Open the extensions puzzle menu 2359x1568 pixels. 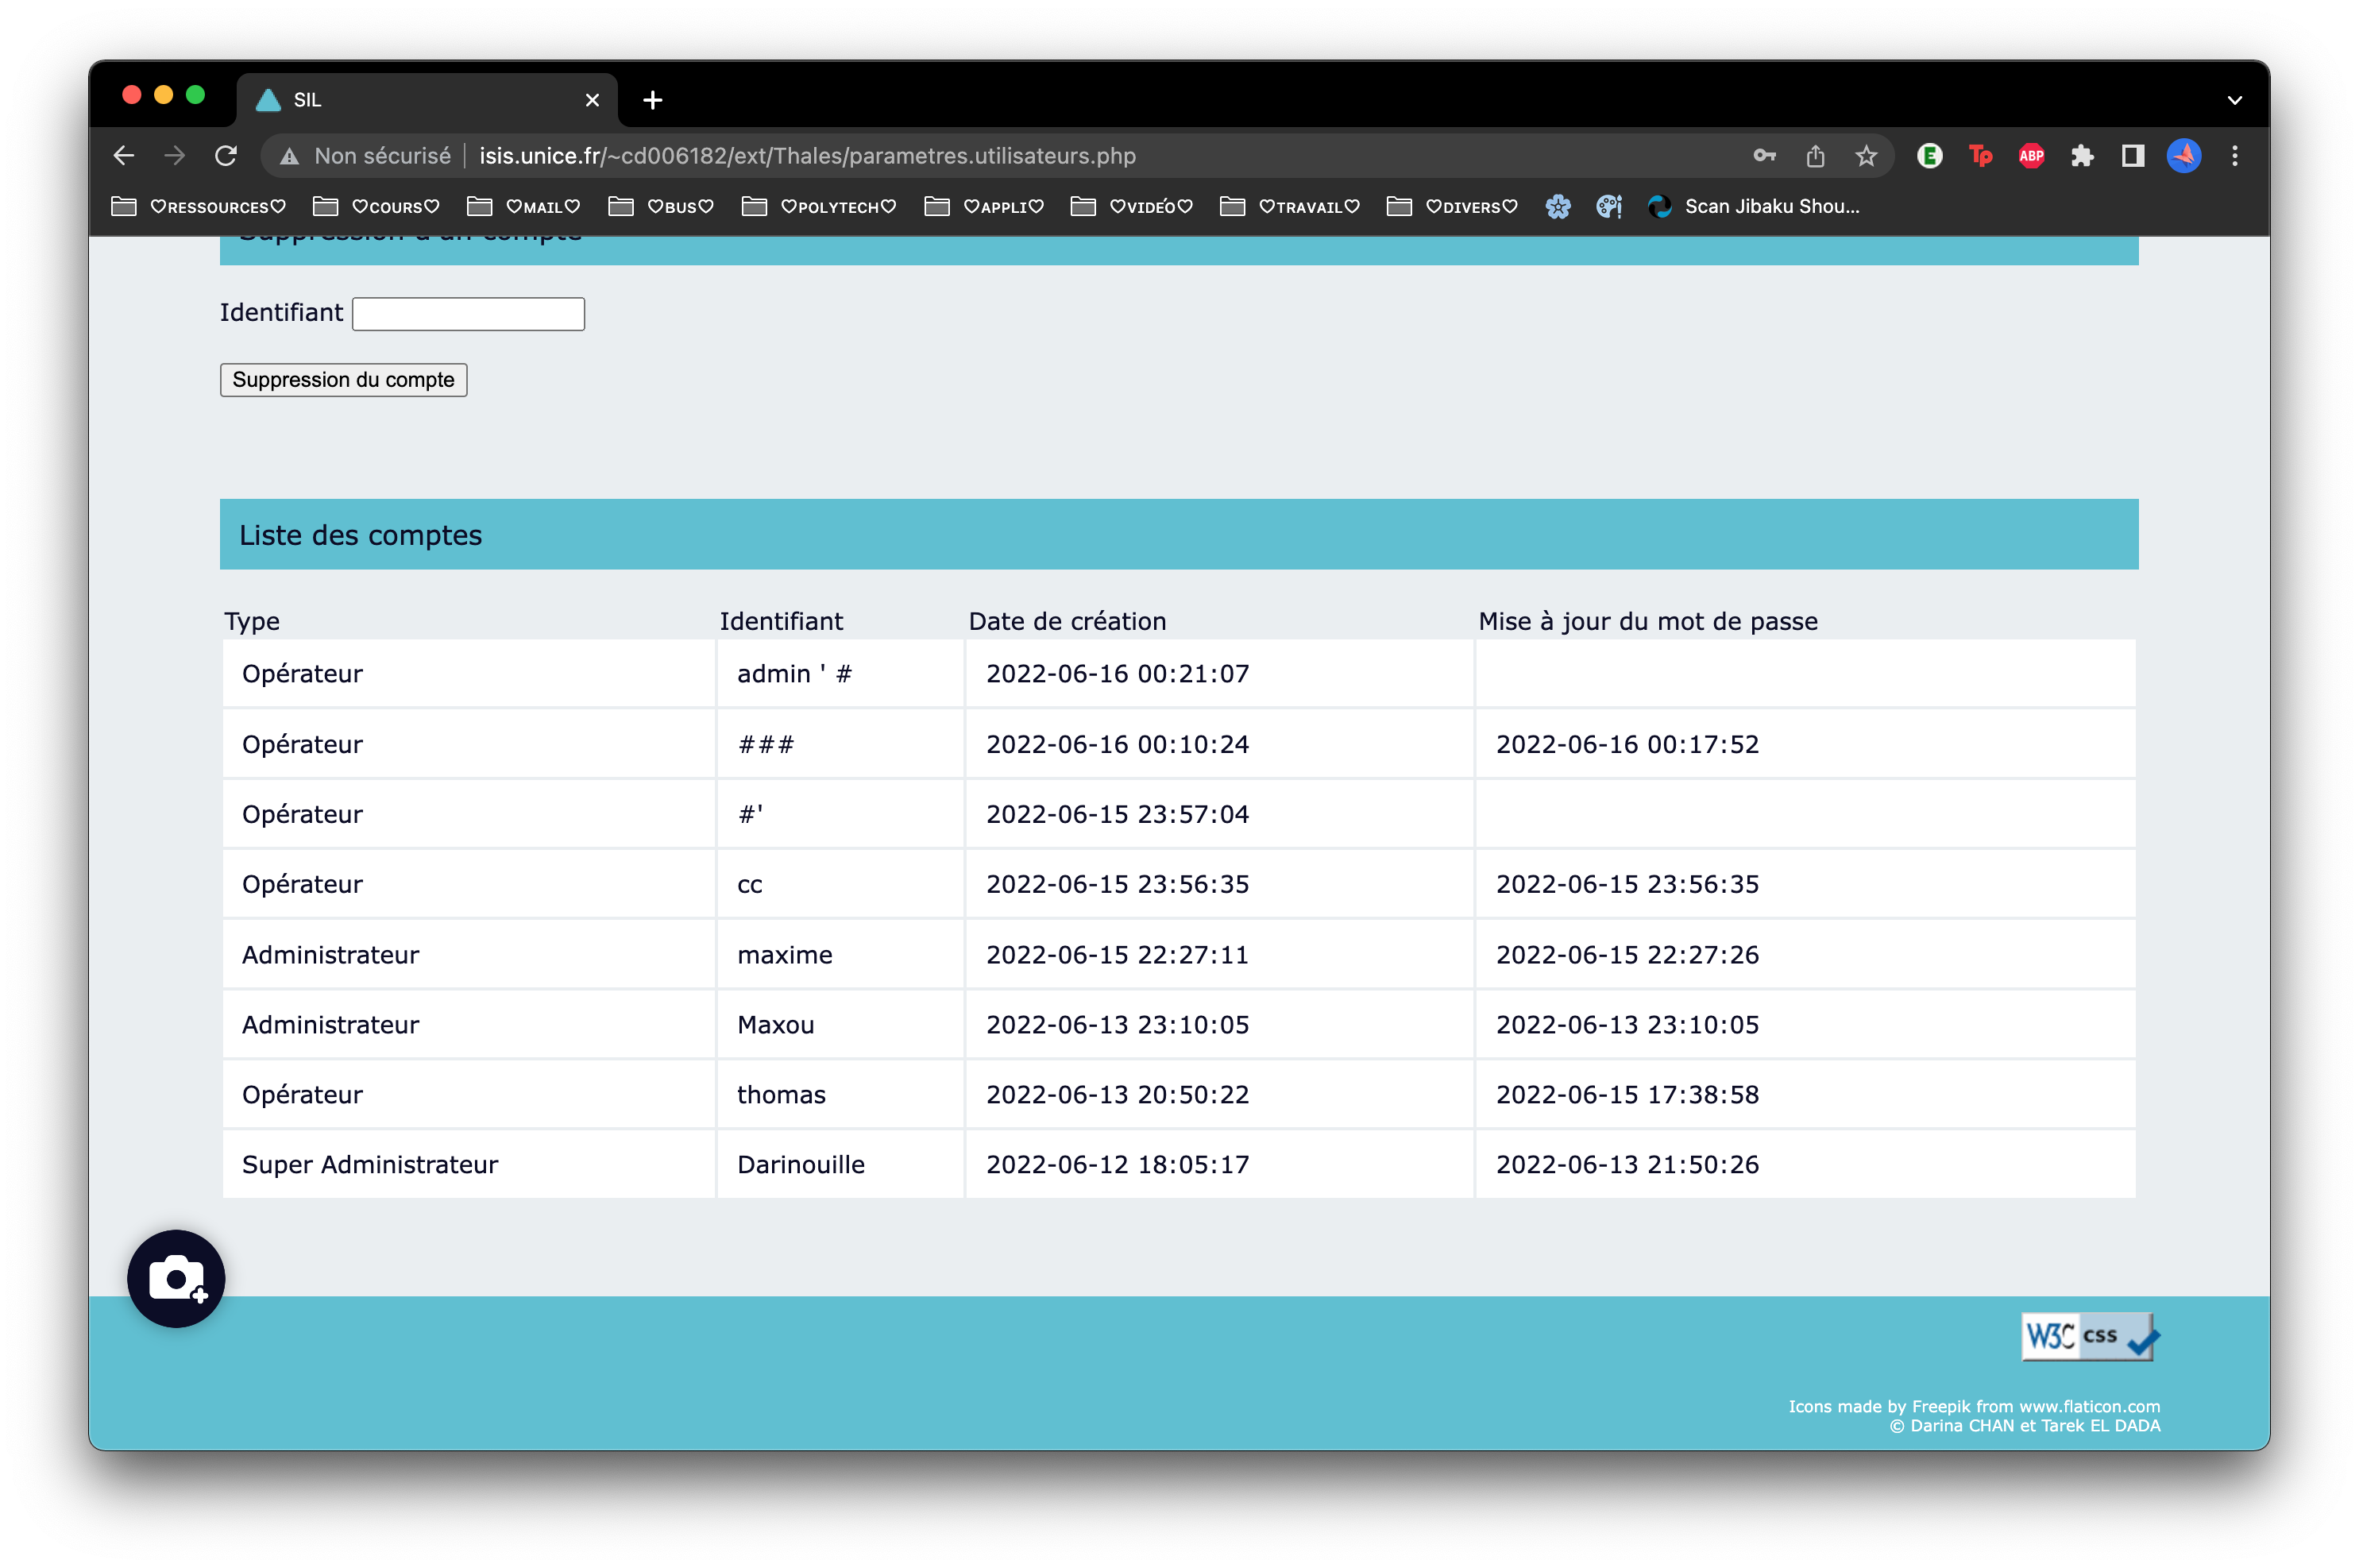point(2083,156)
